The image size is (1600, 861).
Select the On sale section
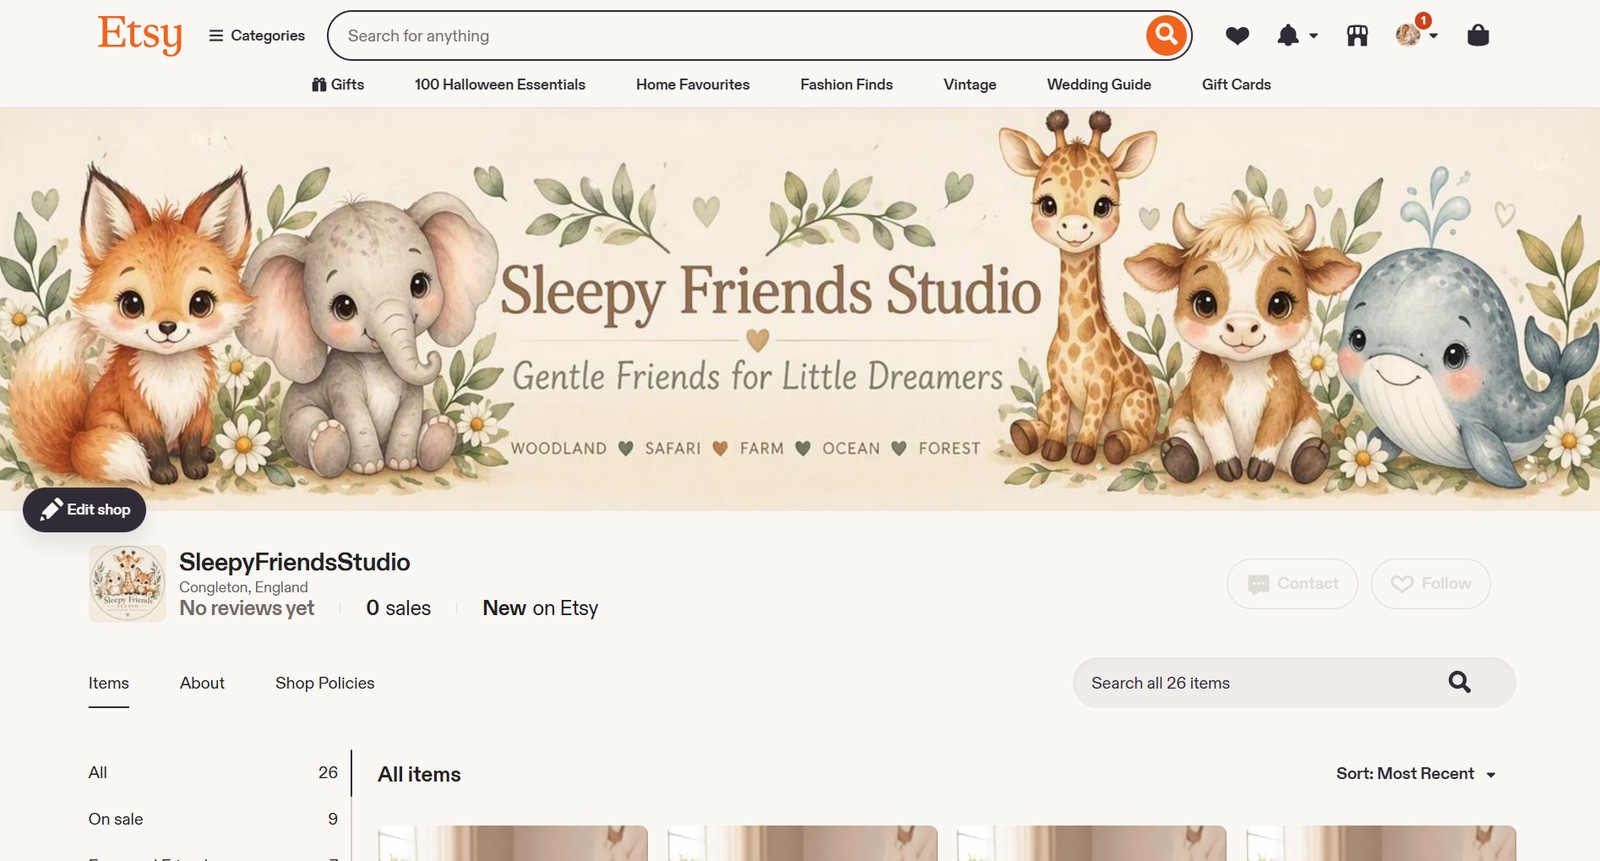point(213,819)
